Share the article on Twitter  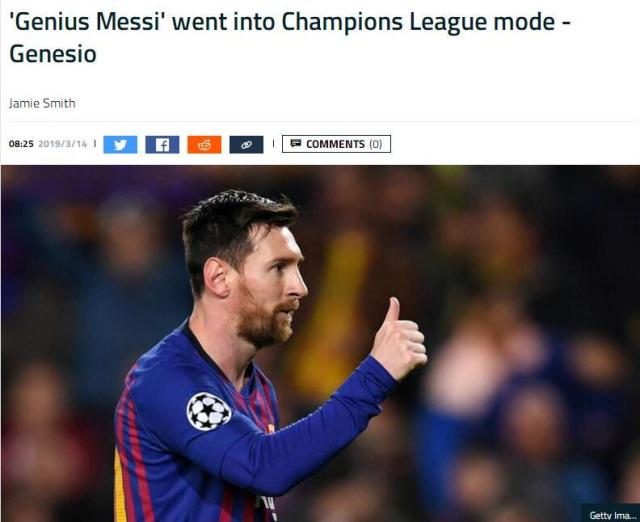[x=120, y=144]
